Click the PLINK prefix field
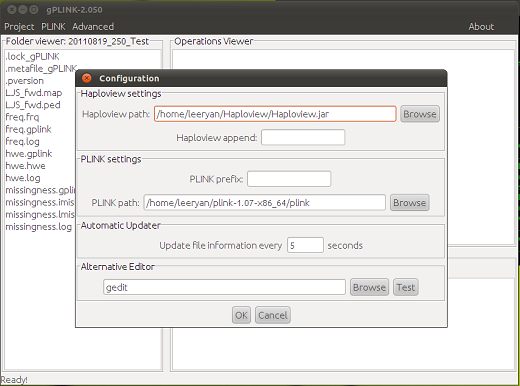The width and height of the screenshot is (520, 386). pyautogui.click(x=289, y=179)
